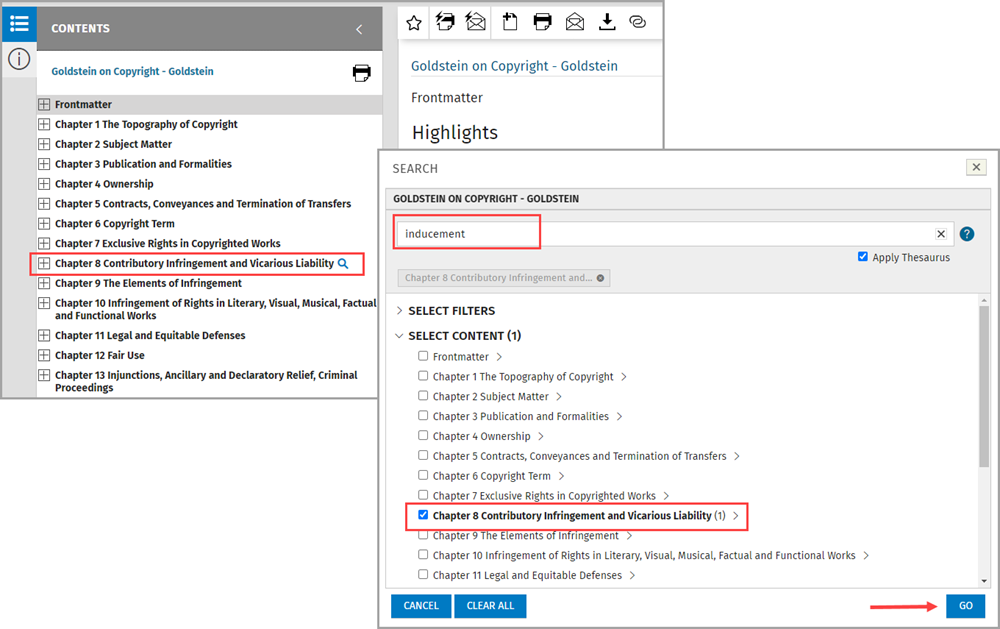Open Chapter 4 Ownership chevron in search

point(541,436)
